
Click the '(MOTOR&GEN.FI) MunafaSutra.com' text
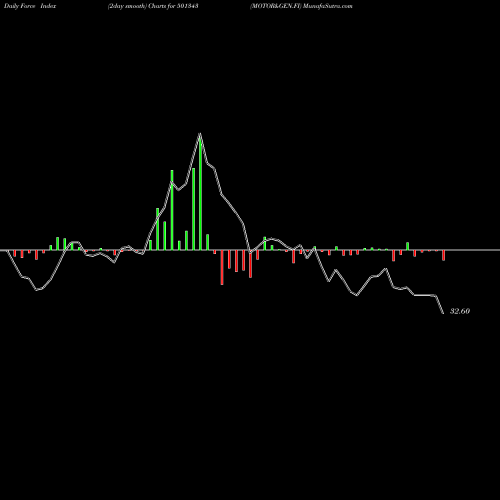point(301,6)
